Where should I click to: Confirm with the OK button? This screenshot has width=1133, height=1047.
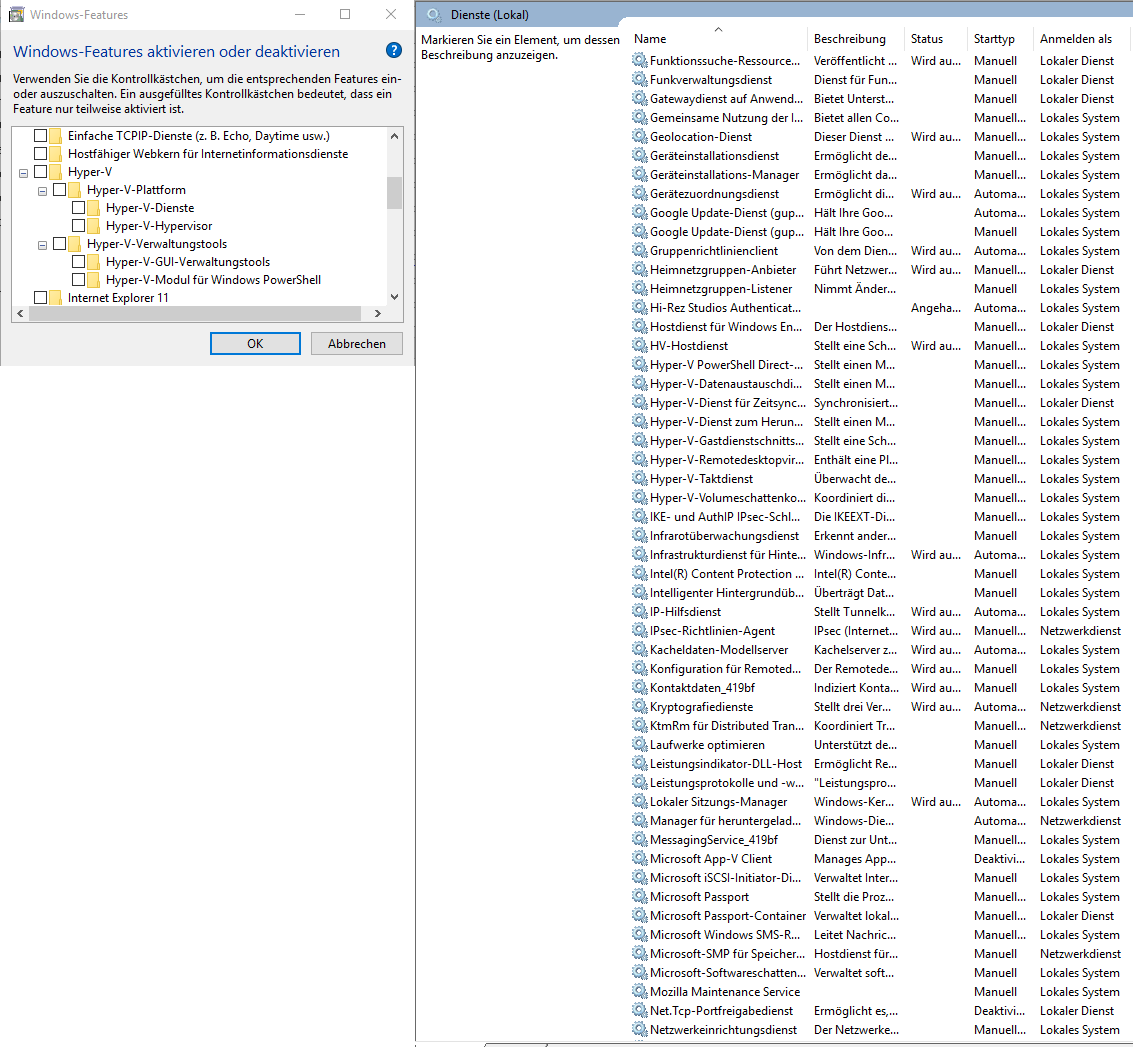[255, 343]
